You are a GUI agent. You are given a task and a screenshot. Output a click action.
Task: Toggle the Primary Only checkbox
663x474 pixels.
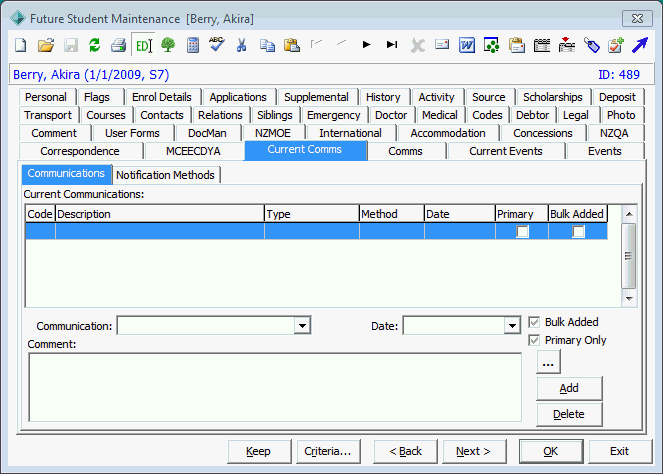tap(534, 340)
